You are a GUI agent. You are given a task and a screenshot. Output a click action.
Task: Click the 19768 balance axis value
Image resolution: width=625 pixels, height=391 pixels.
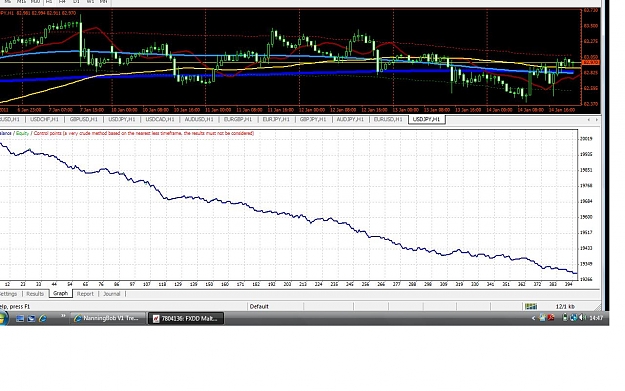click(x=586, y=185)
